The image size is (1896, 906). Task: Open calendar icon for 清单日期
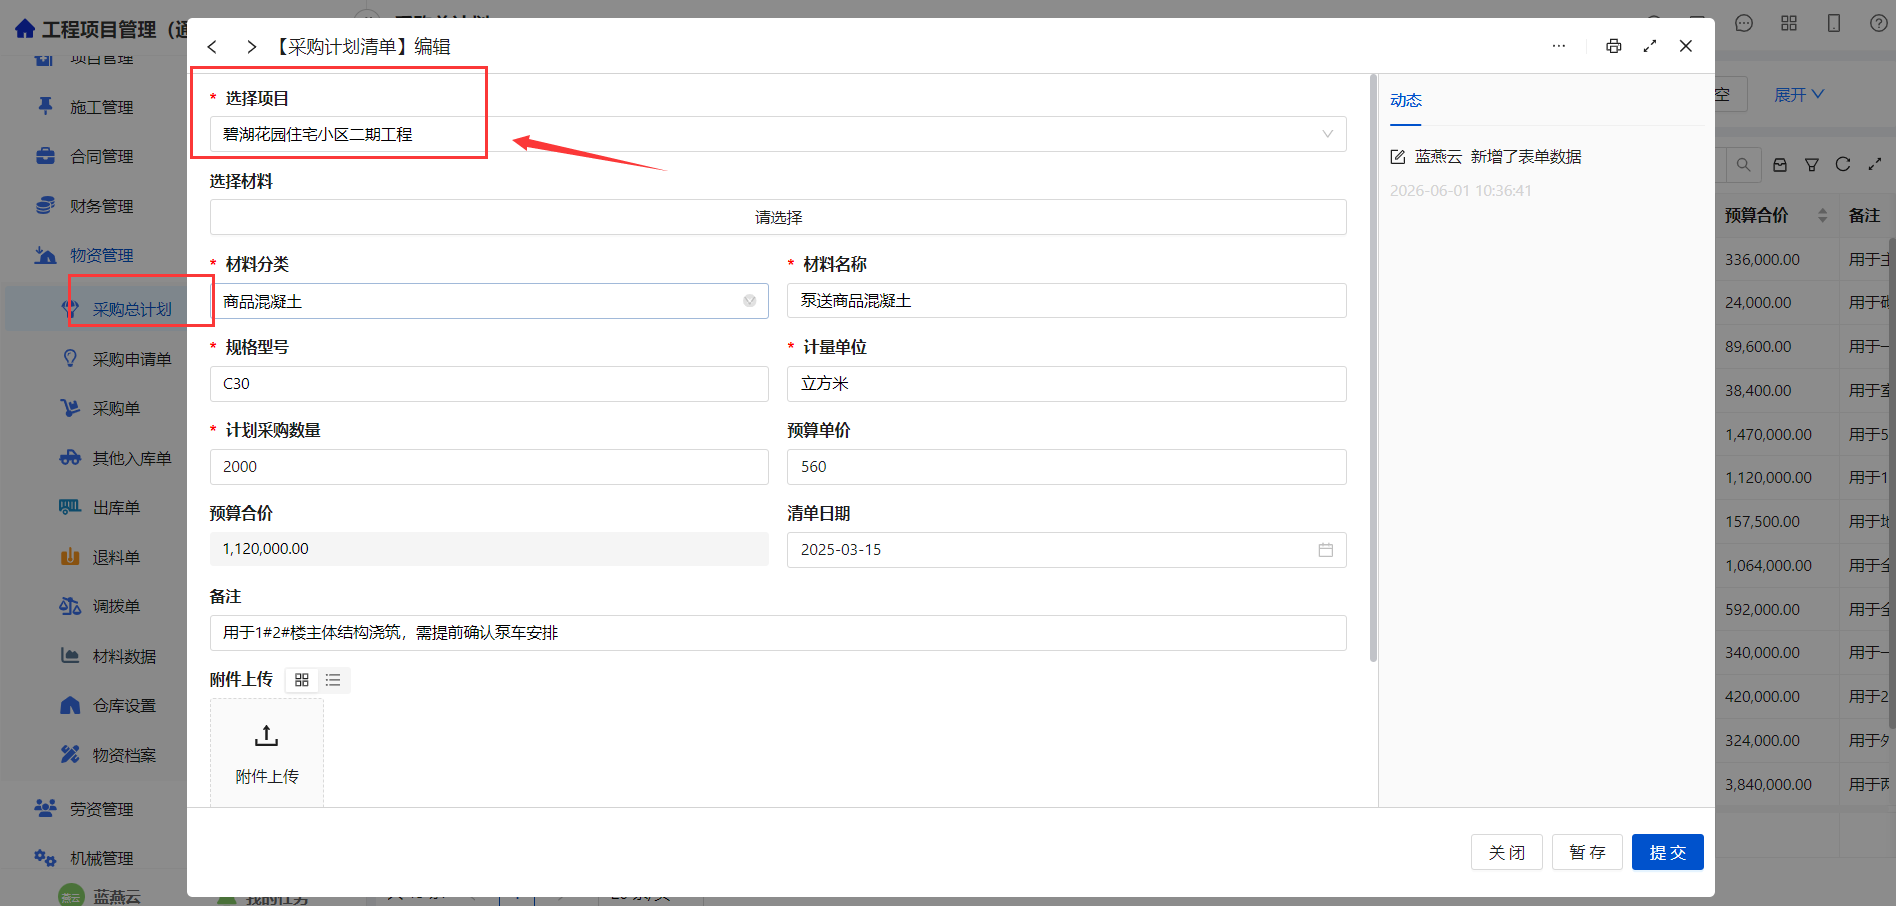(x=1326, y=550)
